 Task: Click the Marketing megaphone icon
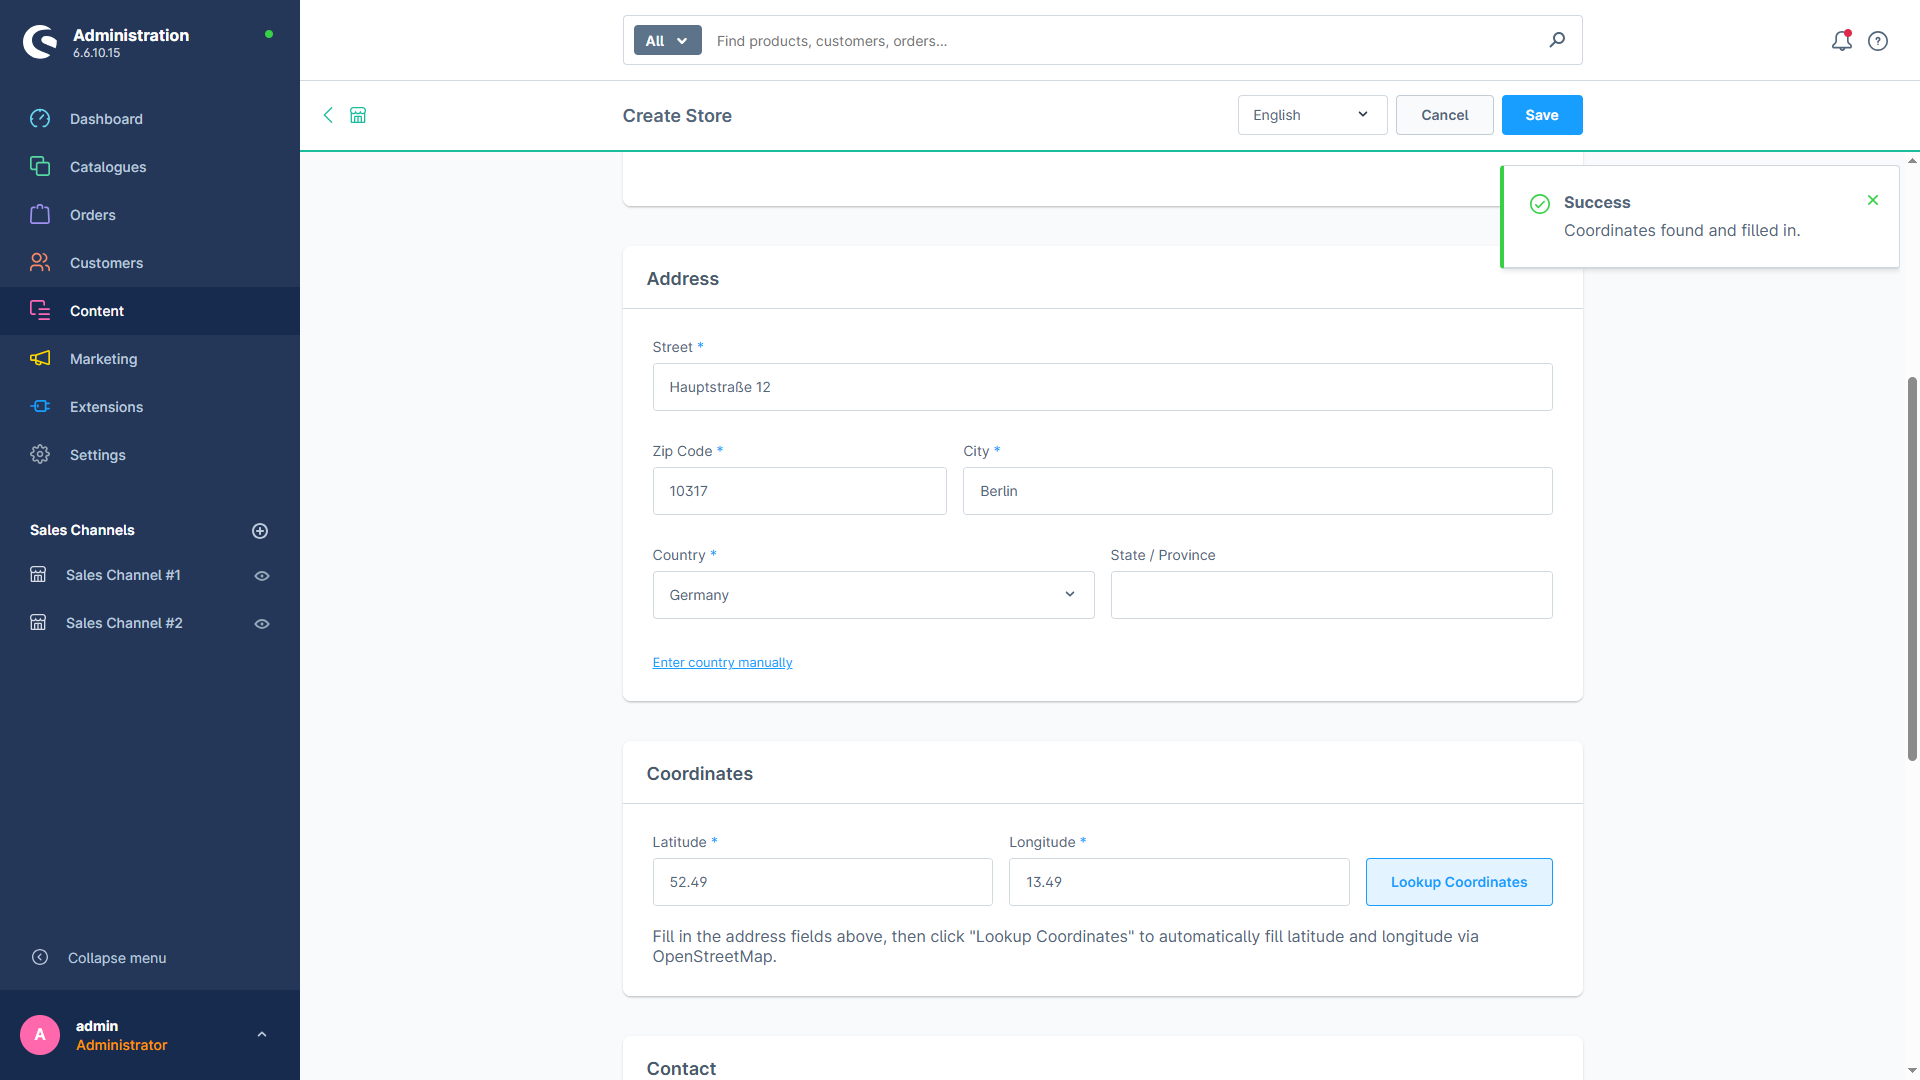pos(40,359)
